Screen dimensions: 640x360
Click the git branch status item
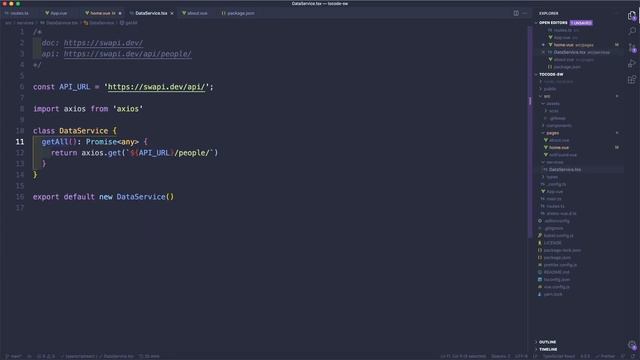(x=13, y=356)
